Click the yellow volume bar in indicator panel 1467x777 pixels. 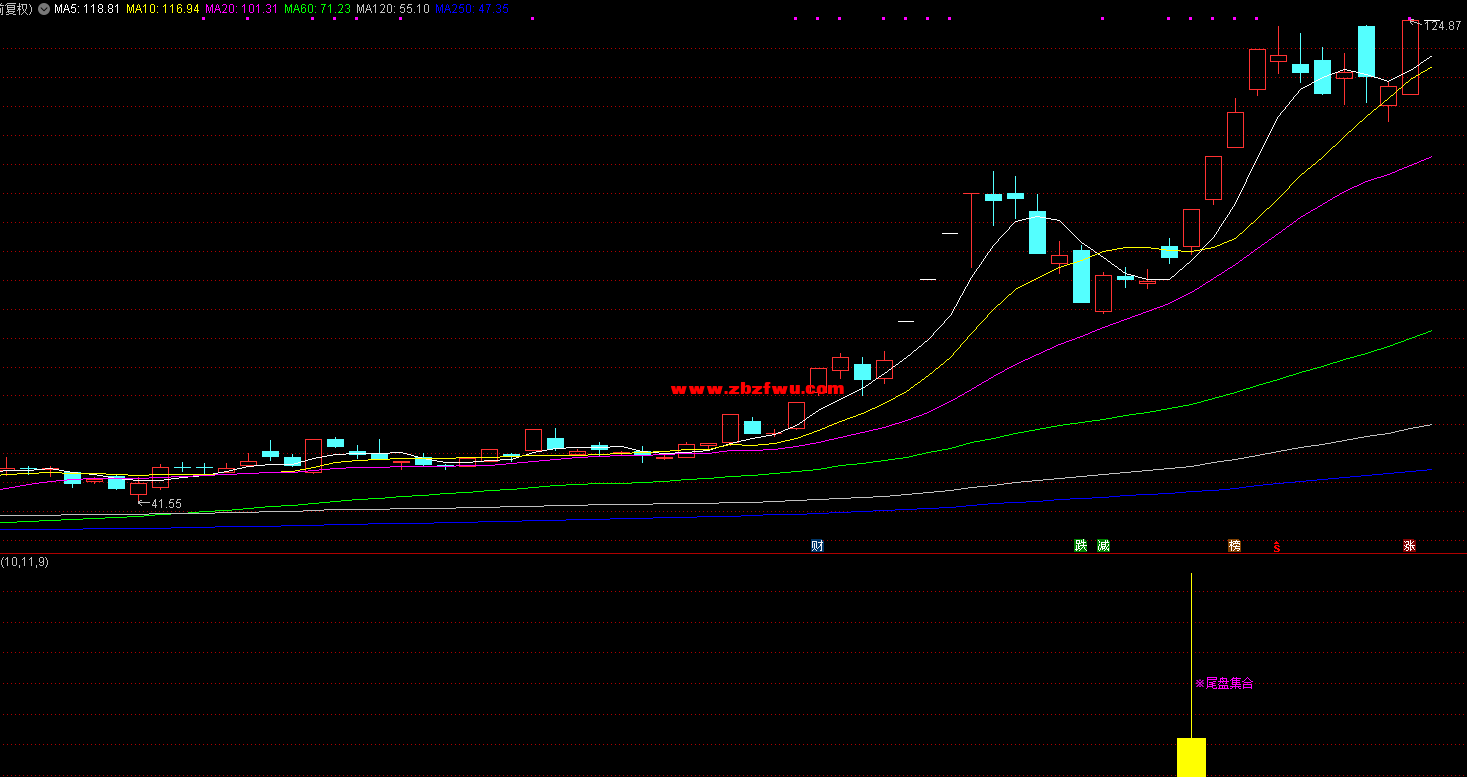click(1191, 757)
